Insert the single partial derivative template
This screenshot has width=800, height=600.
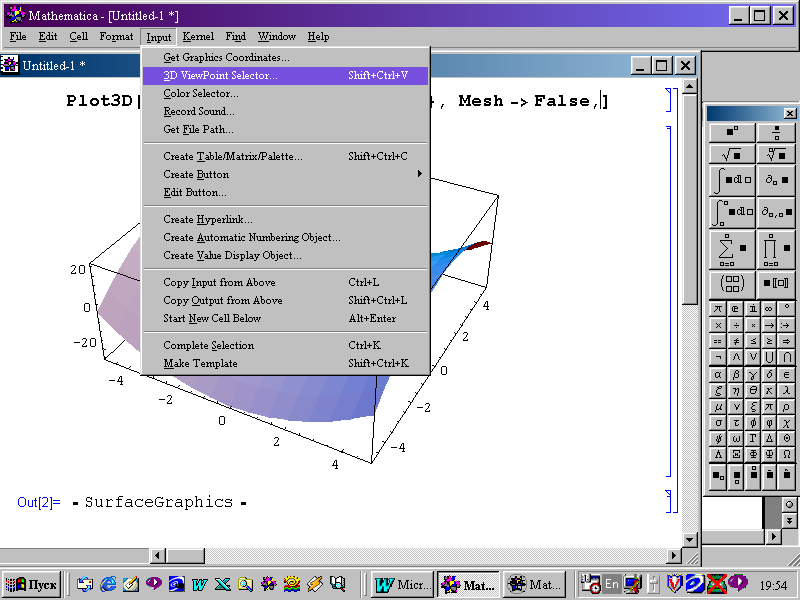[x=776, y=180]
